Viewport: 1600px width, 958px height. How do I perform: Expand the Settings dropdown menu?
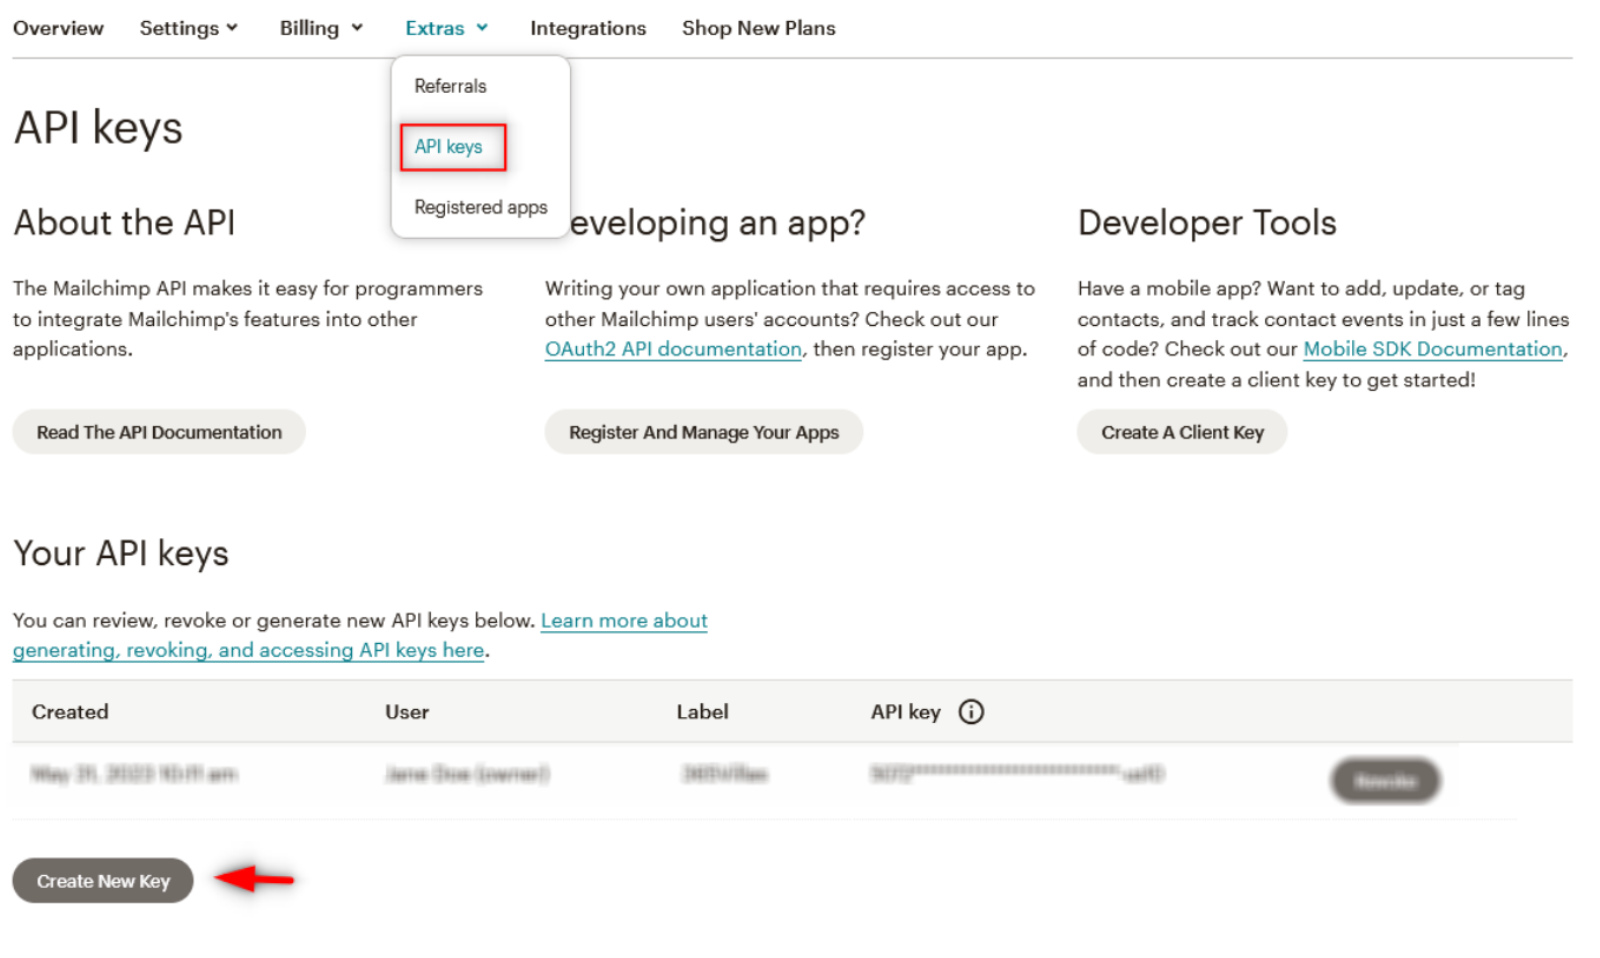pos(189,28)
